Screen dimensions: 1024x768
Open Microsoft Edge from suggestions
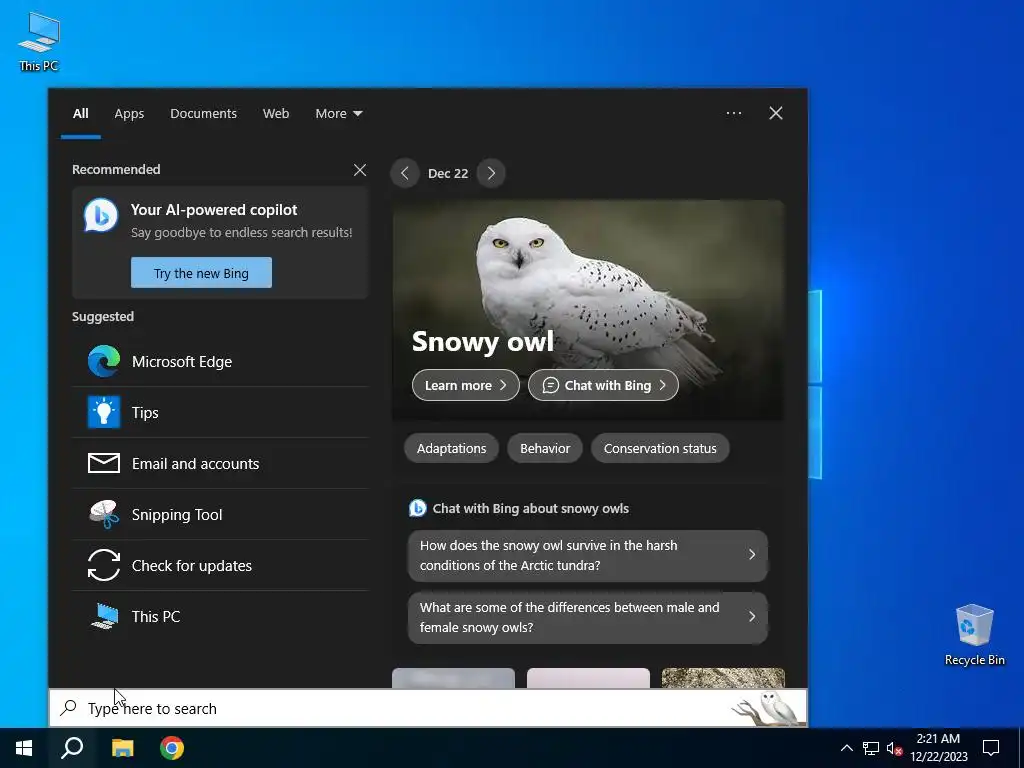(220, 361)
